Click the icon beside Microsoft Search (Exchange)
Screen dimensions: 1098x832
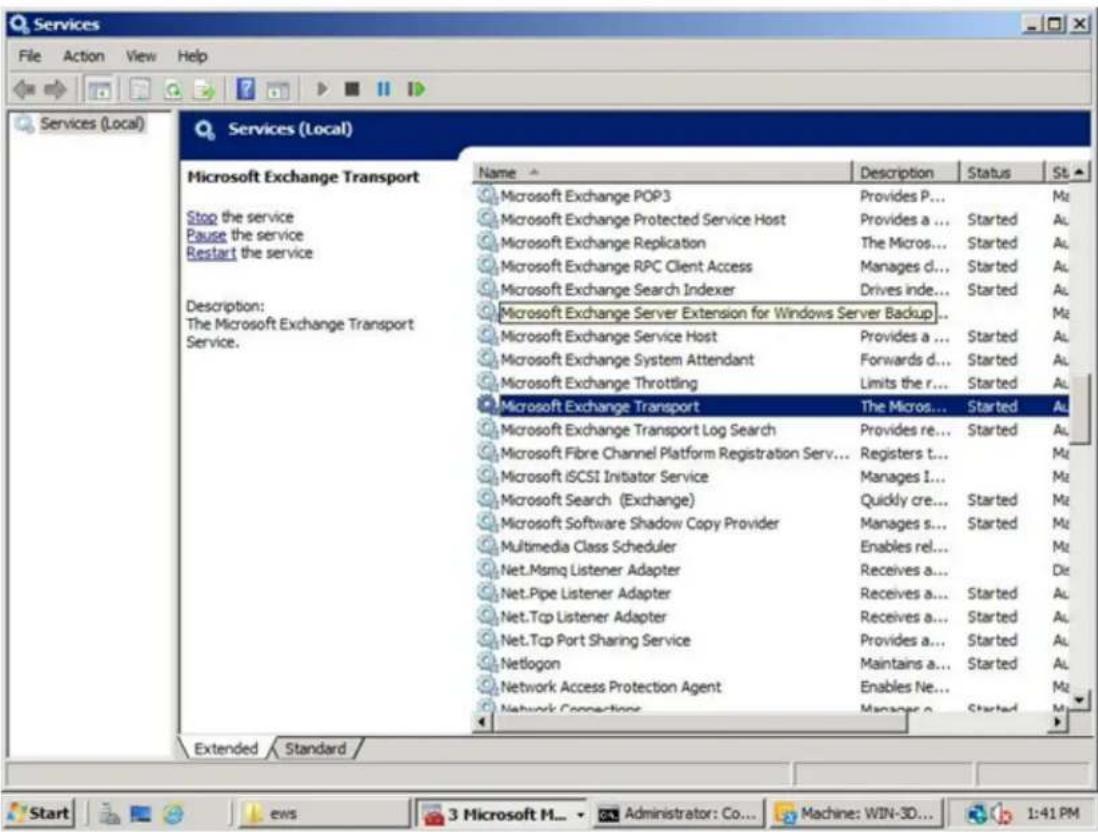click(x=487, y=499)
